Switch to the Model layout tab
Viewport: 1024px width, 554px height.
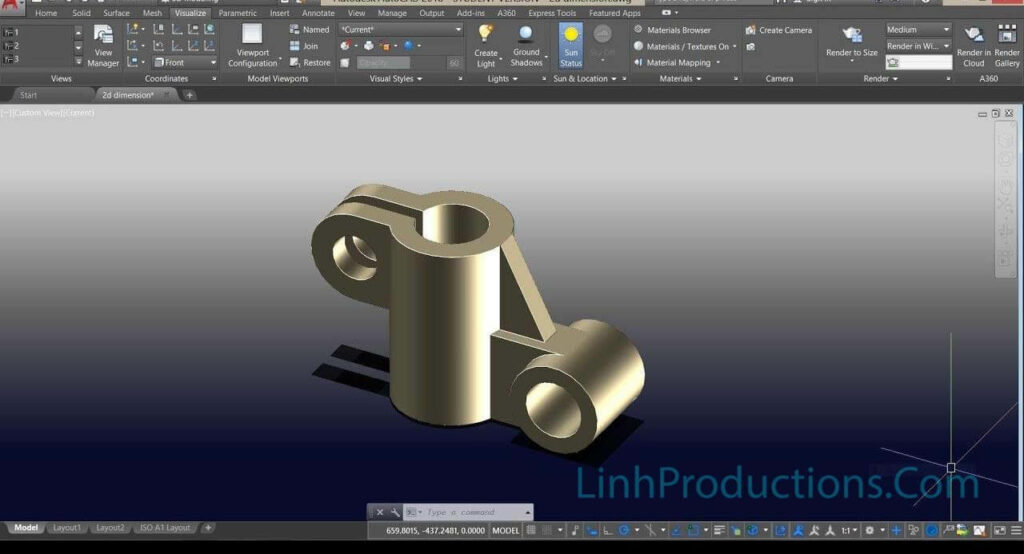(x=26, y=527)
